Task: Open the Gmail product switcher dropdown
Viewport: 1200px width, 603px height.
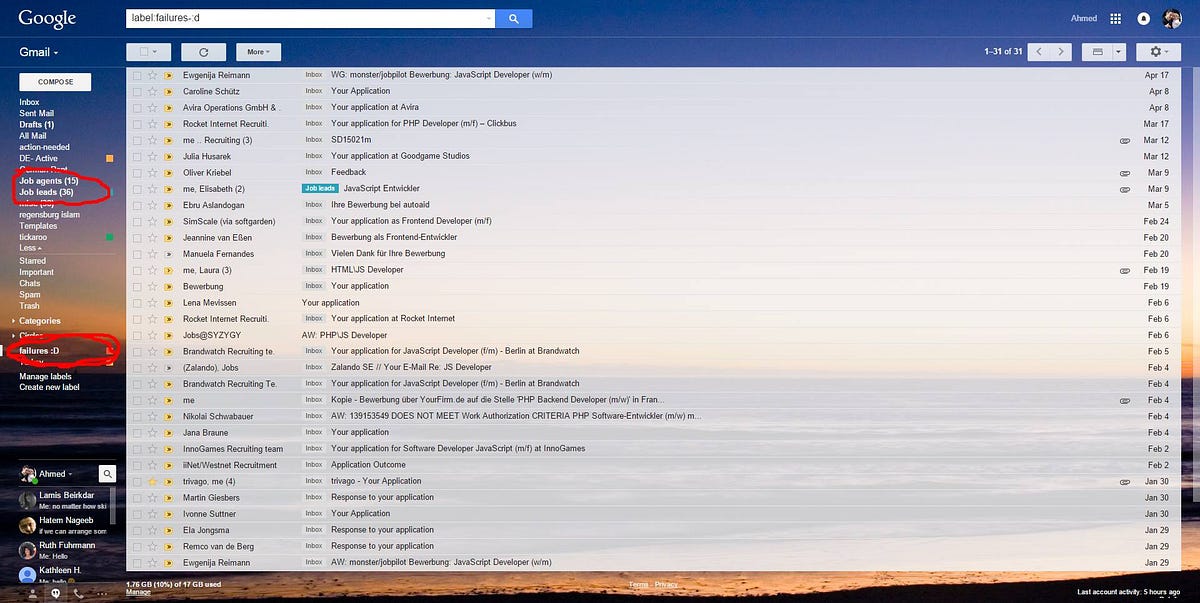Action: pos(39,52)
